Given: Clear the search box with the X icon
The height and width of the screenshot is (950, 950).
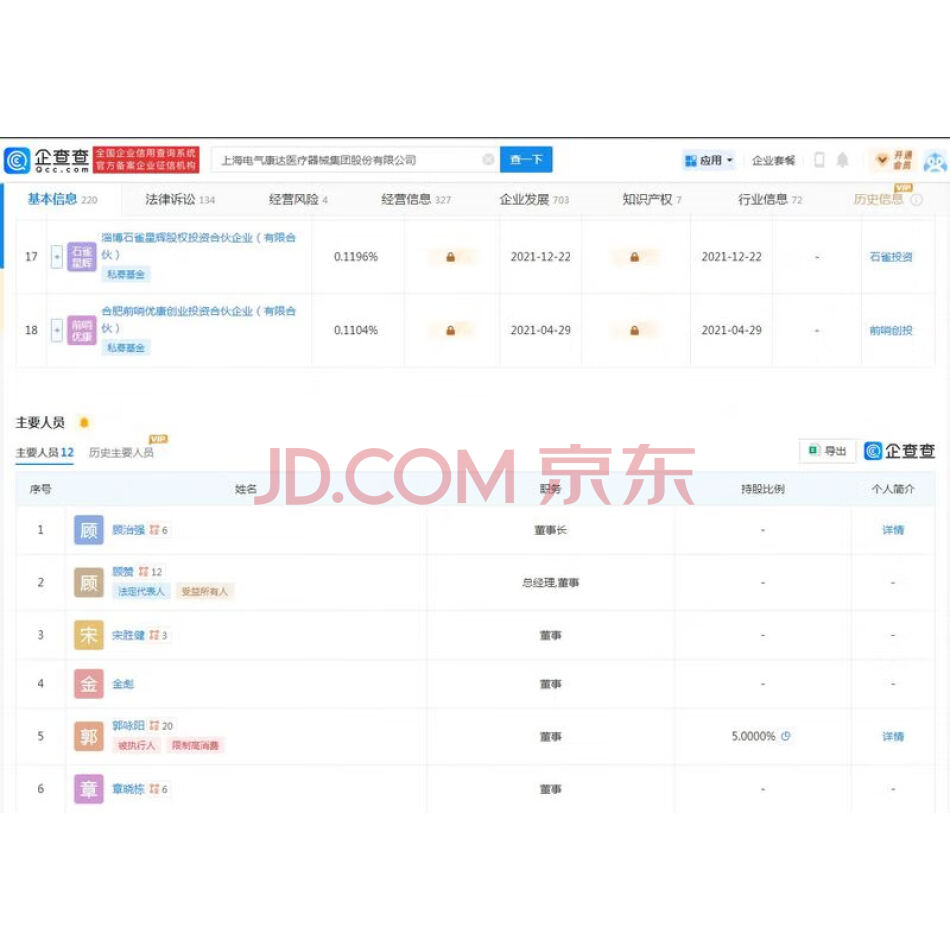Looking at the screenshot, I should (x=488, y=159).
